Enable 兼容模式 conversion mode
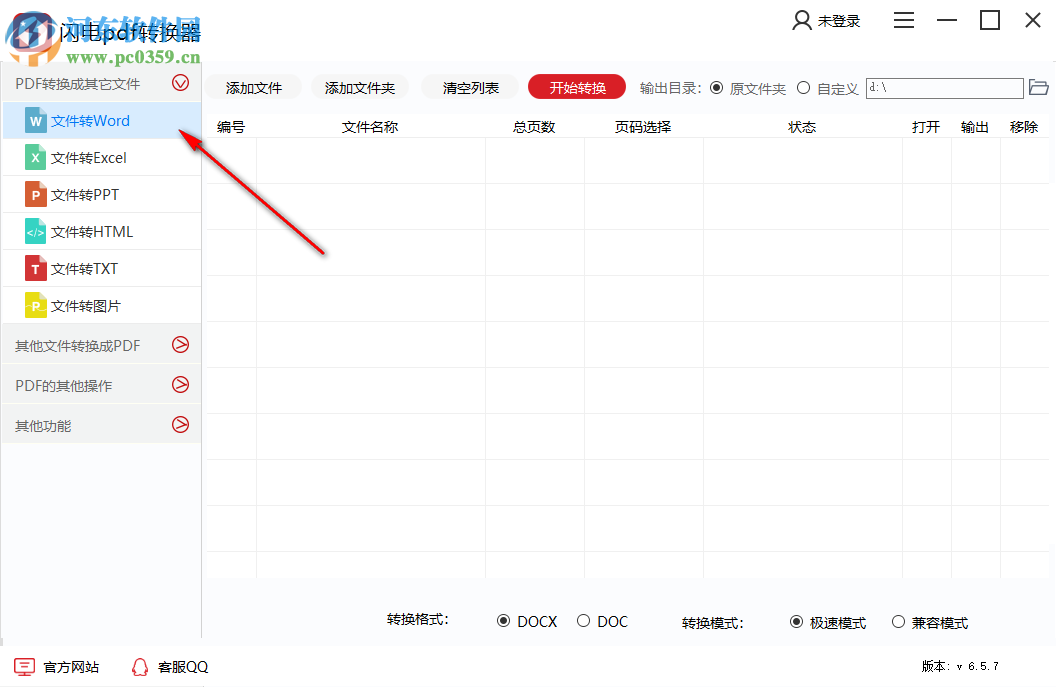Image resolution: width=1056 pixels, height=687 pixels. coord(898,621)
